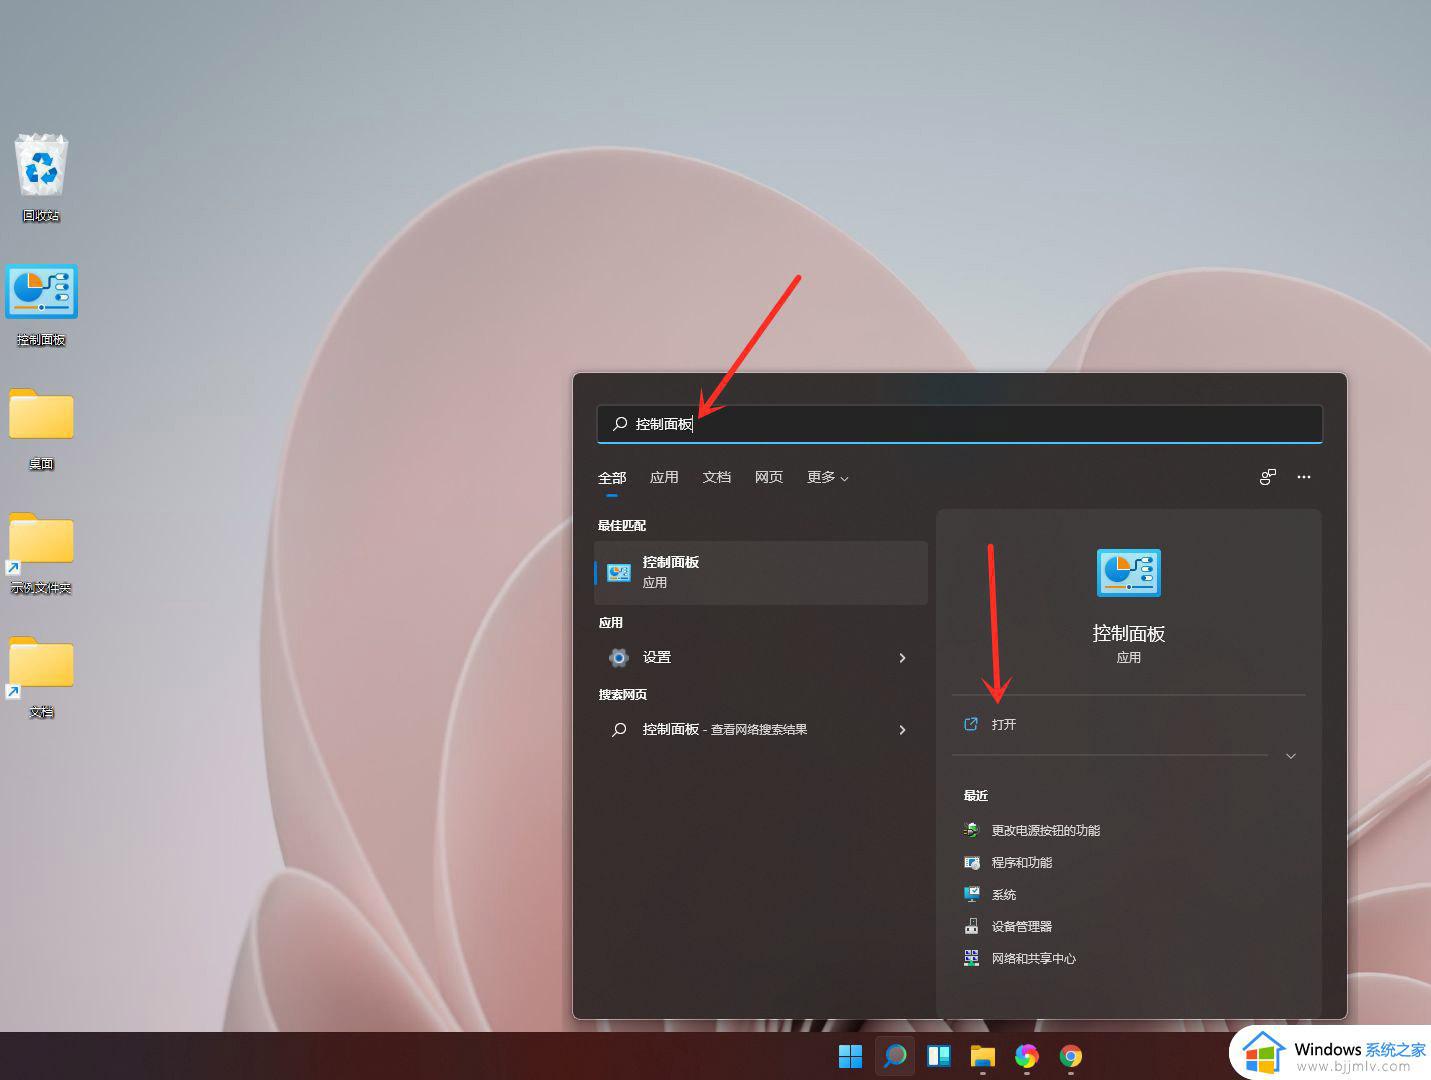The width and height of the screenshot is (1431, 1080).
Task: Click the web search magnifier icon in results
Action: (619, 729)
